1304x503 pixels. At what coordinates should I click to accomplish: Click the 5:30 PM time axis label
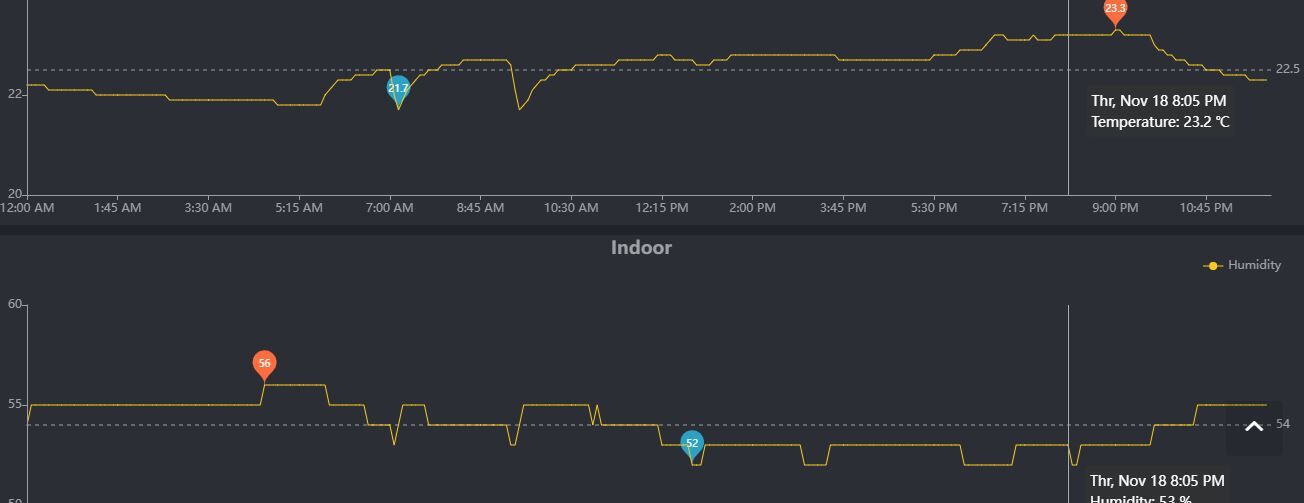pos(933,208)
